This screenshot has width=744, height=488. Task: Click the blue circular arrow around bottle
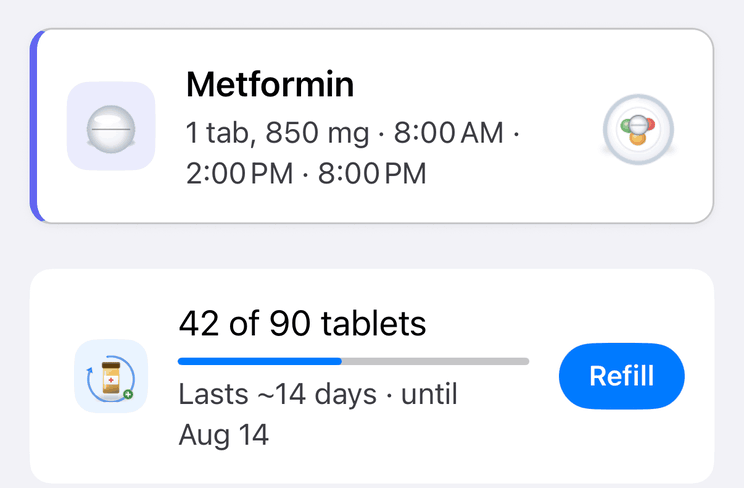(x=111, y=378)
